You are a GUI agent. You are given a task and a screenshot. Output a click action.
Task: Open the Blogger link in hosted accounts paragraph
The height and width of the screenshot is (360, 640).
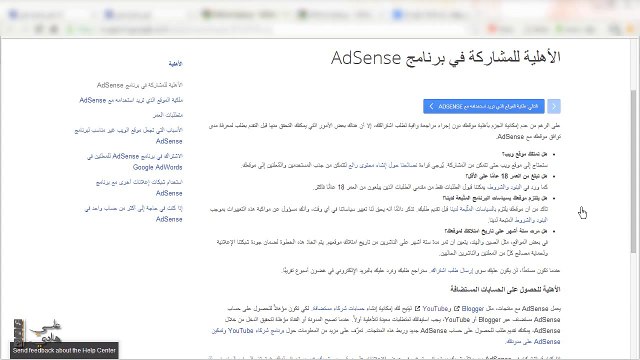[473, 309]
